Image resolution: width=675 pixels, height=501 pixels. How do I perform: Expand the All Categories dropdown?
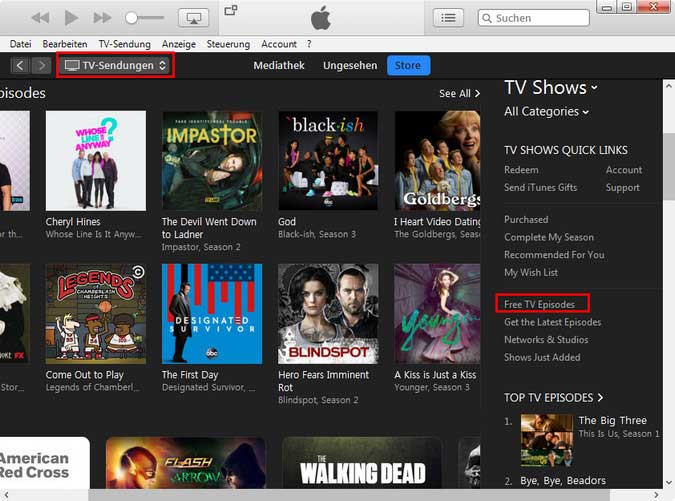[x=546, y=111]
